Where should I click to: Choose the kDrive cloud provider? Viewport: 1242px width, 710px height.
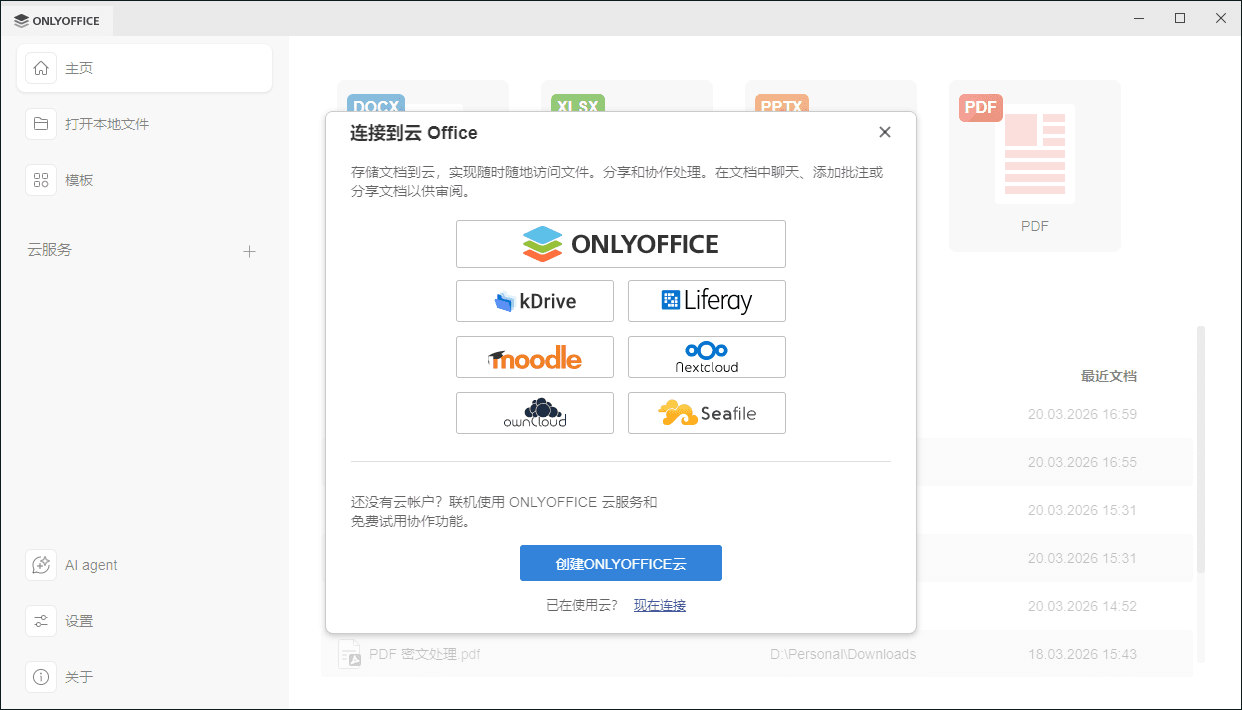[535, 301]
